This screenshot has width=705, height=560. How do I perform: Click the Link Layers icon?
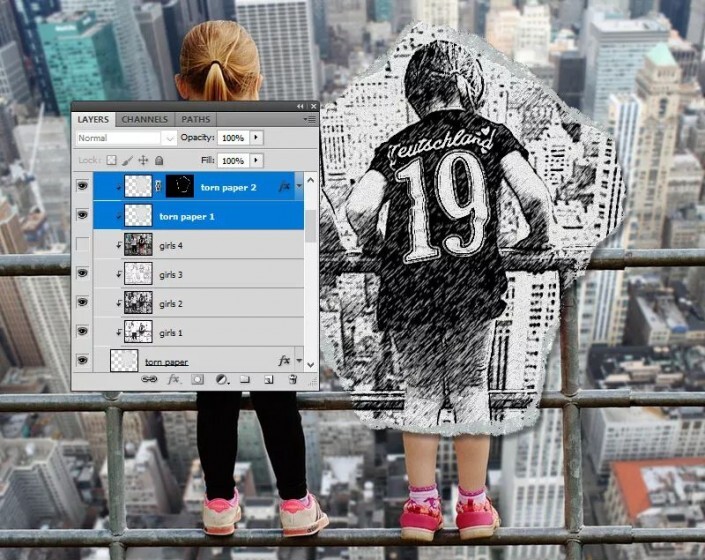pos(149,380)
